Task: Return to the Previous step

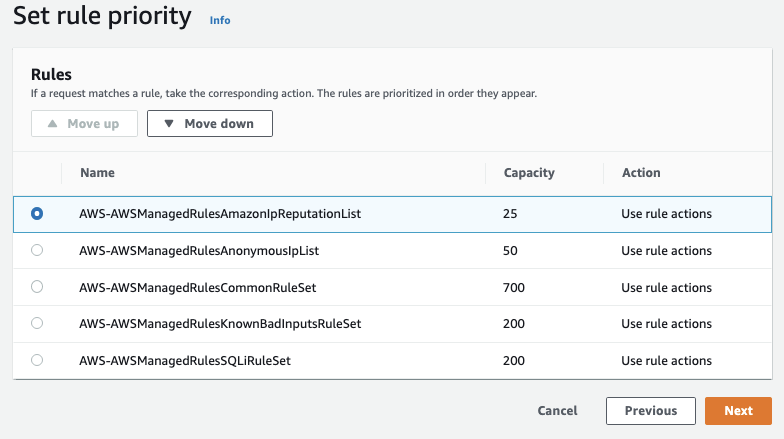Action: pos(650,411)
